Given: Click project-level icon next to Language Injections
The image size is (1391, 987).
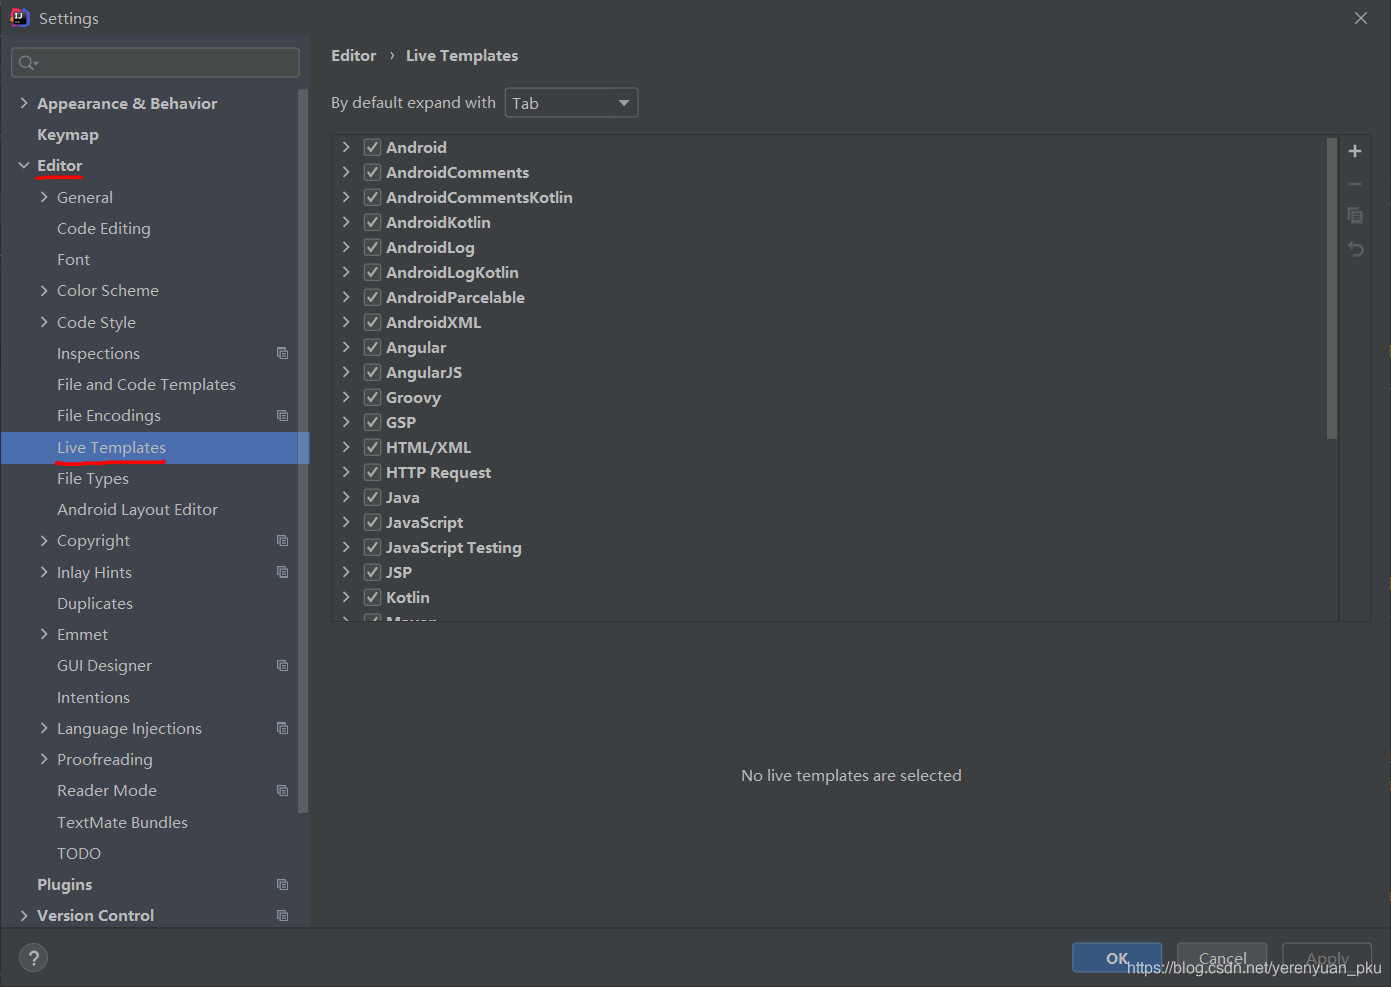Looking at the screenshot, I should click(x=282, y=728).
